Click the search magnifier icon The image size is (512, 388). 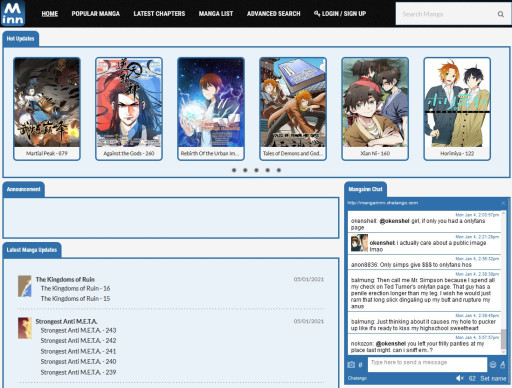(x=500, y=14)
